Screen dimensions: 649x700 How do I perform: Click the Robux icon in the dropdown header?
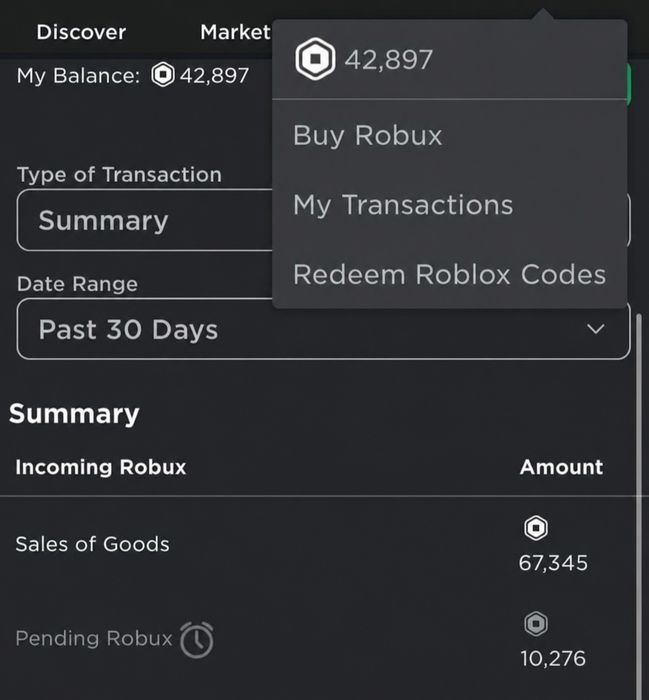(315, 59)
